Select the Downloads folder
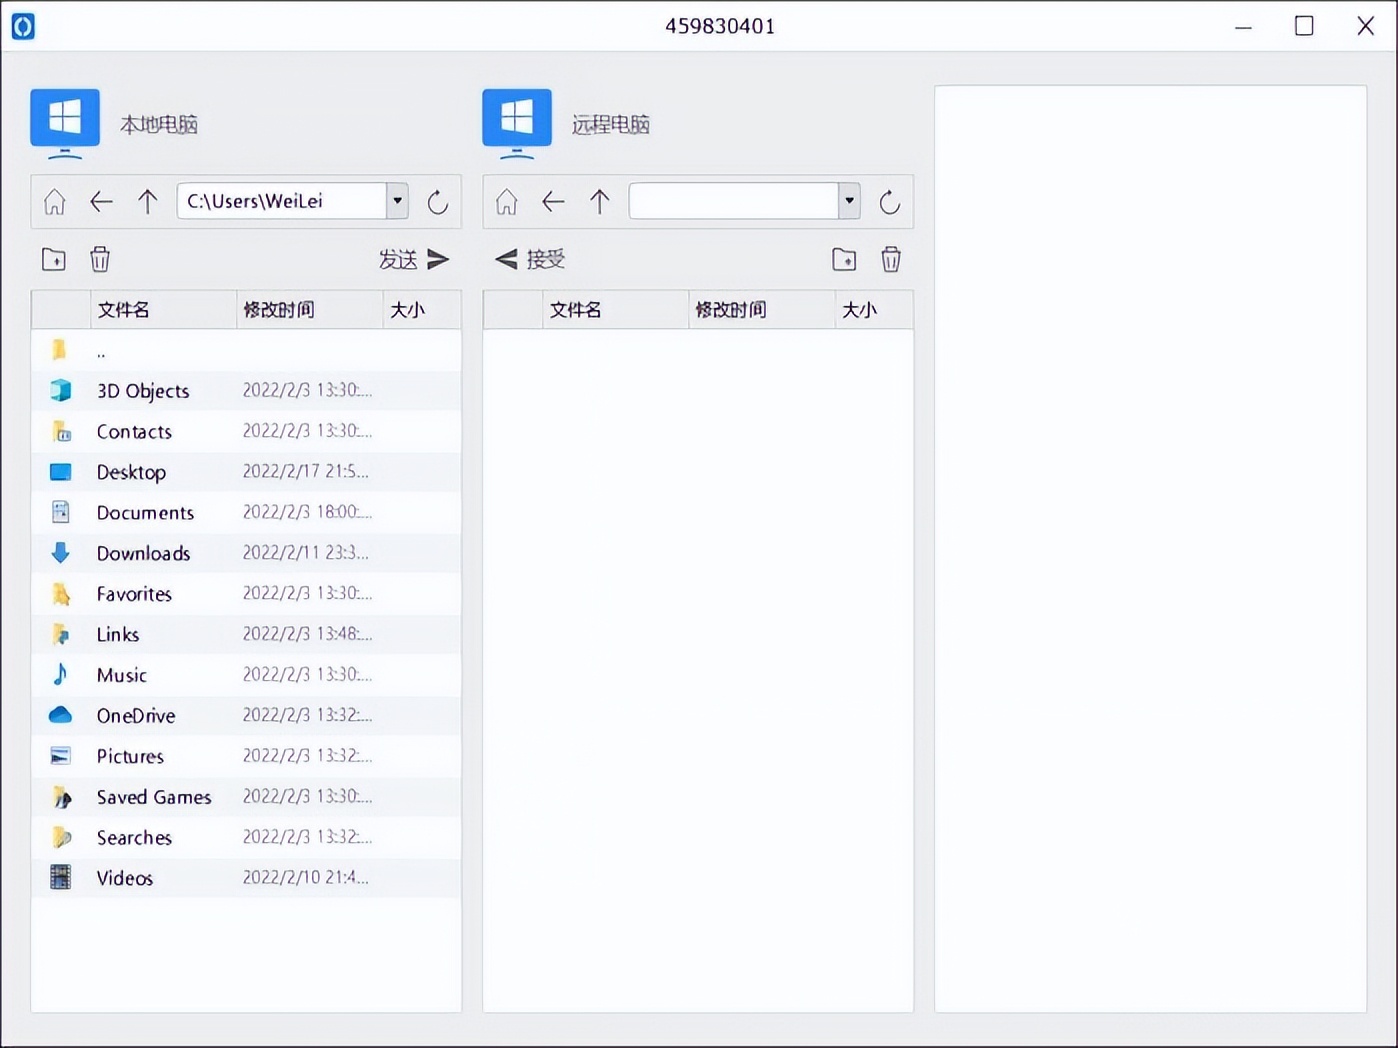 tap(143, 553)
